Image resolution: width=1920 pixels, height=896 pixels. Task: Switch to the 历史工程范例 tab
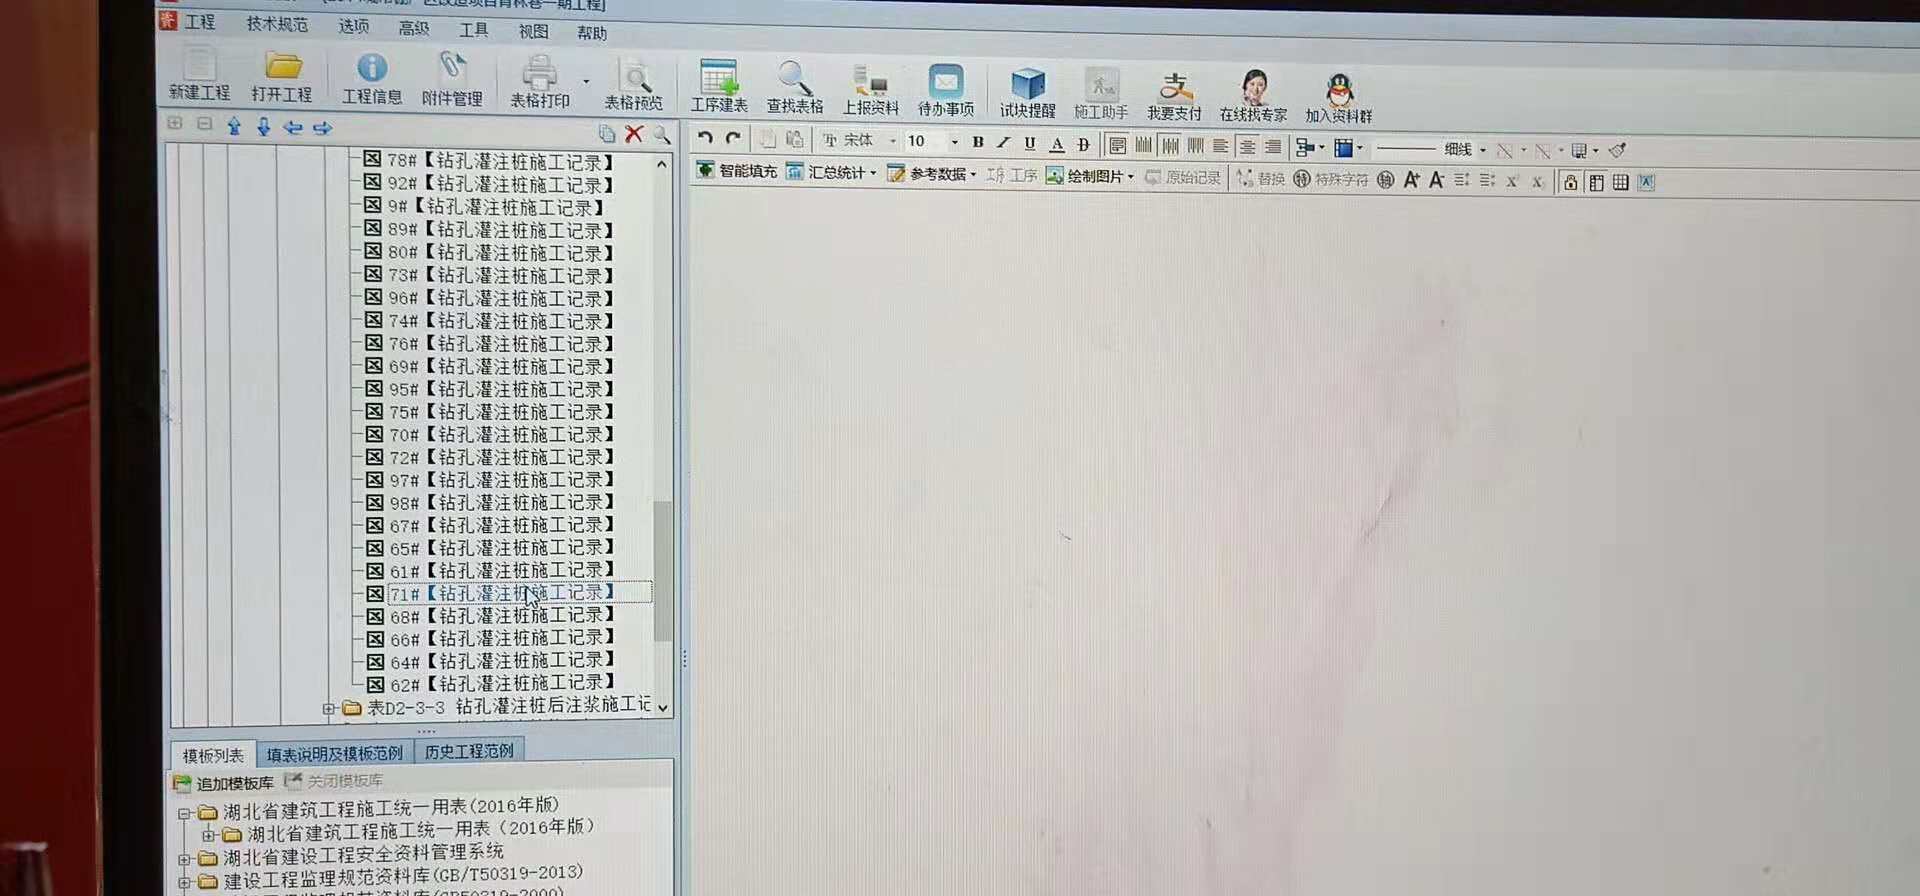pyautogui.click(x=469, y=751)
